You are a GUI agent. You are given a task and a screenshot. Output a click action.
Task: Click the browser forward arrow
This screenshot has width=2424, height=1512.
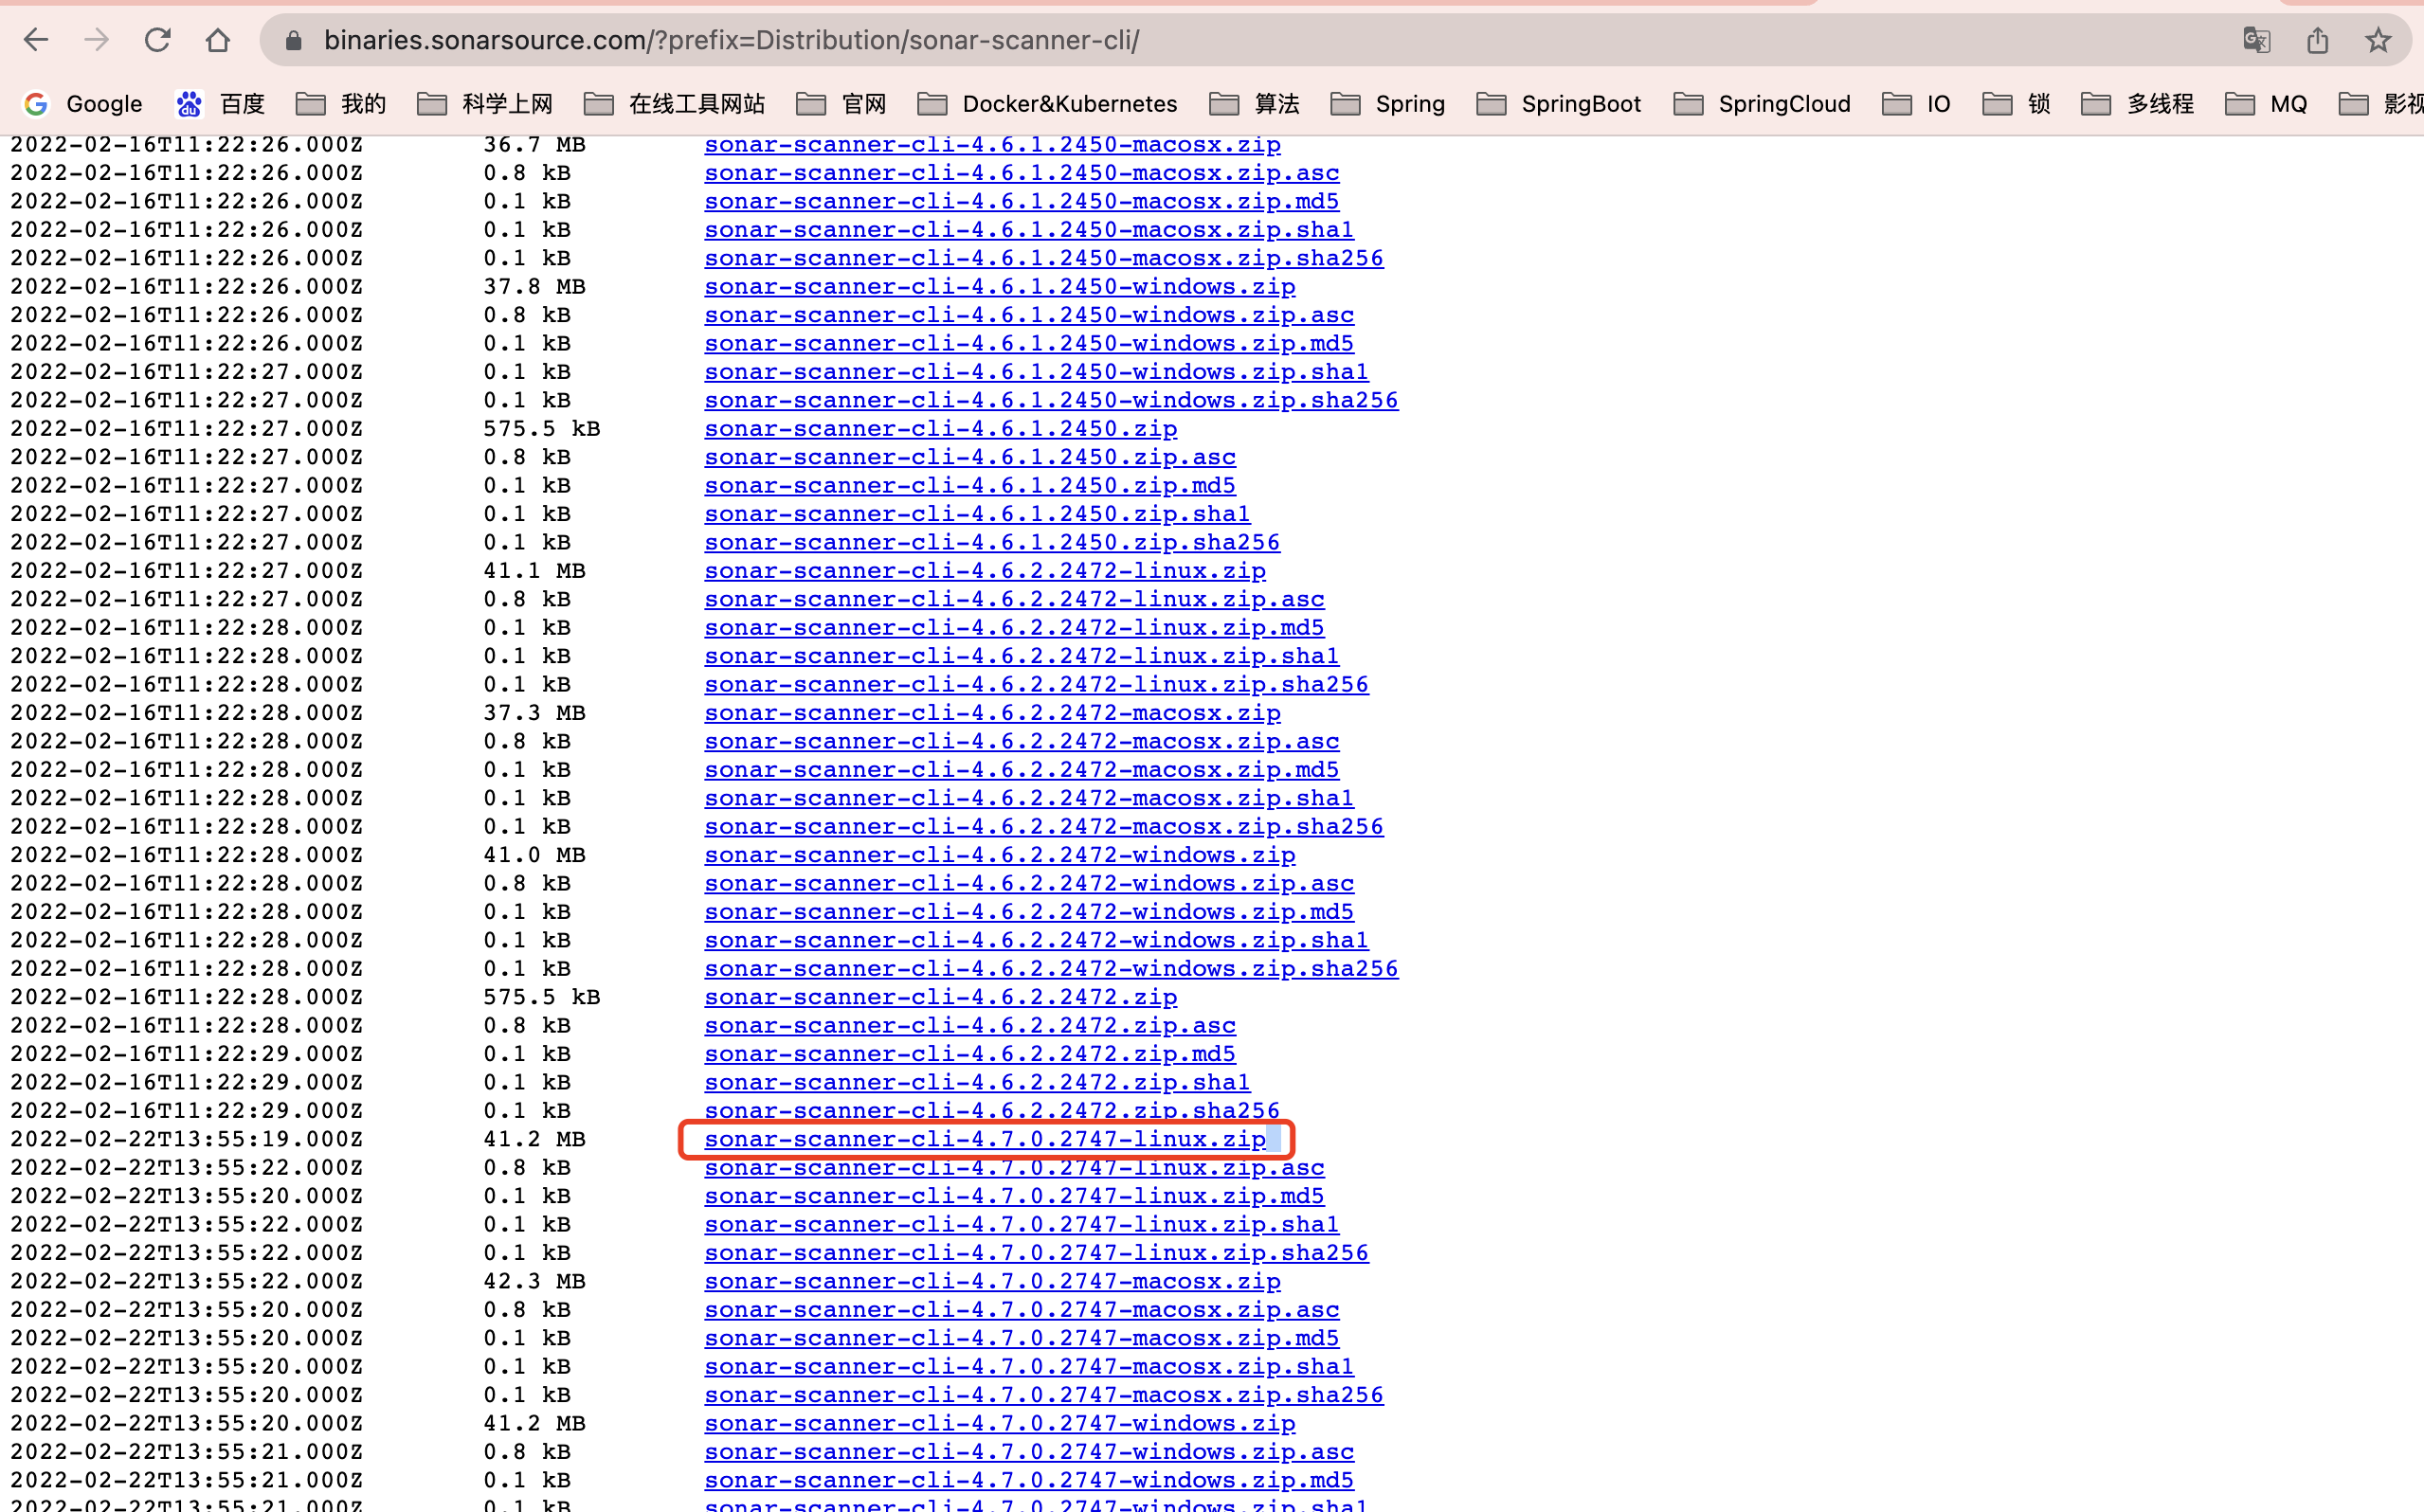click(97, 40)
